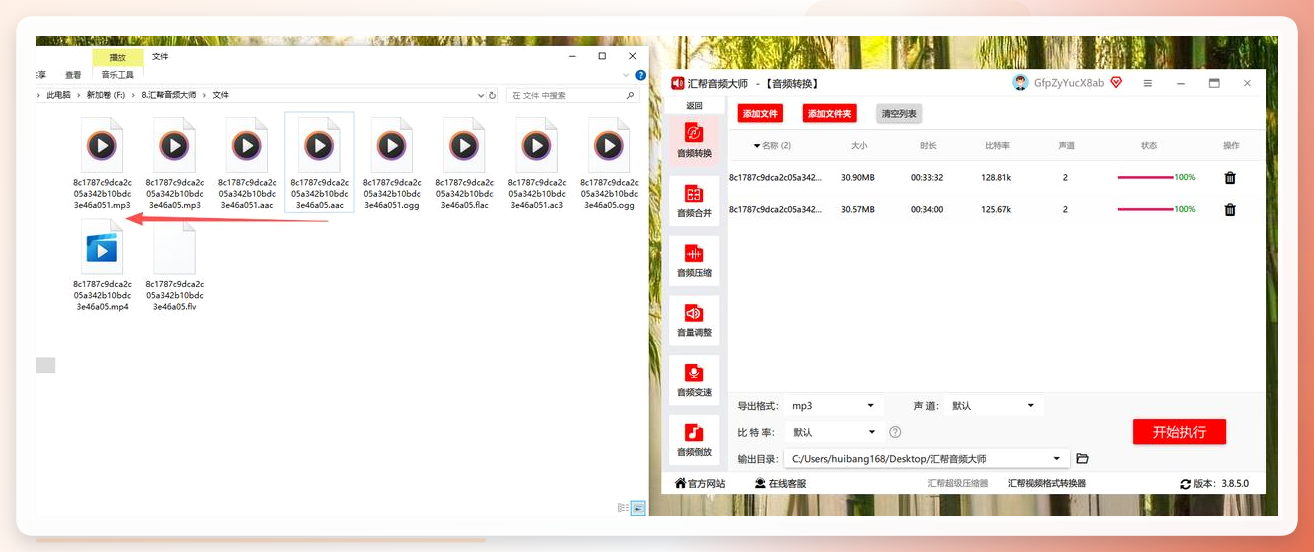Click the help question mark beside 比特率
The height and width of the screenshot is (552, 1314).
[x=895, y=432]
